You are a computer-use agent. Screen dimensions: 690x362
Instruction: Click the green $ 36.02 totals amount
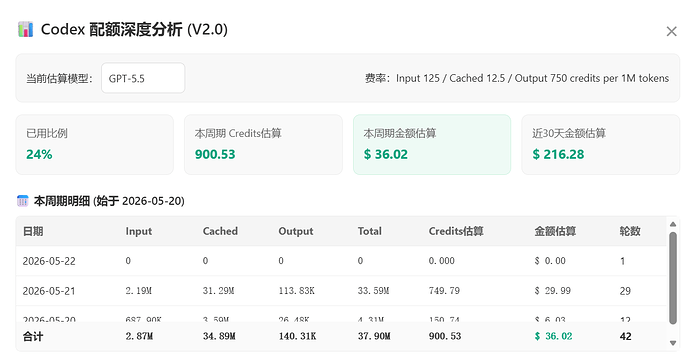(x=553, y=336)
